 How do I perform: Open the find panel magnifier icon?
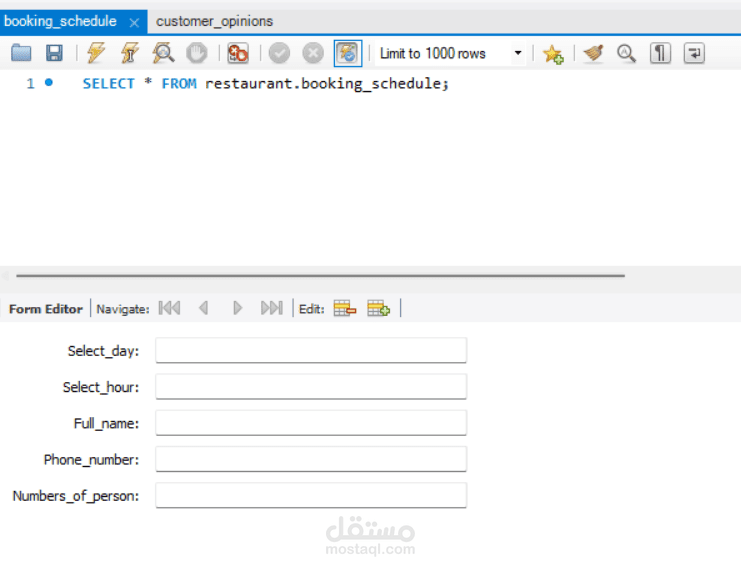click(626, 53)
